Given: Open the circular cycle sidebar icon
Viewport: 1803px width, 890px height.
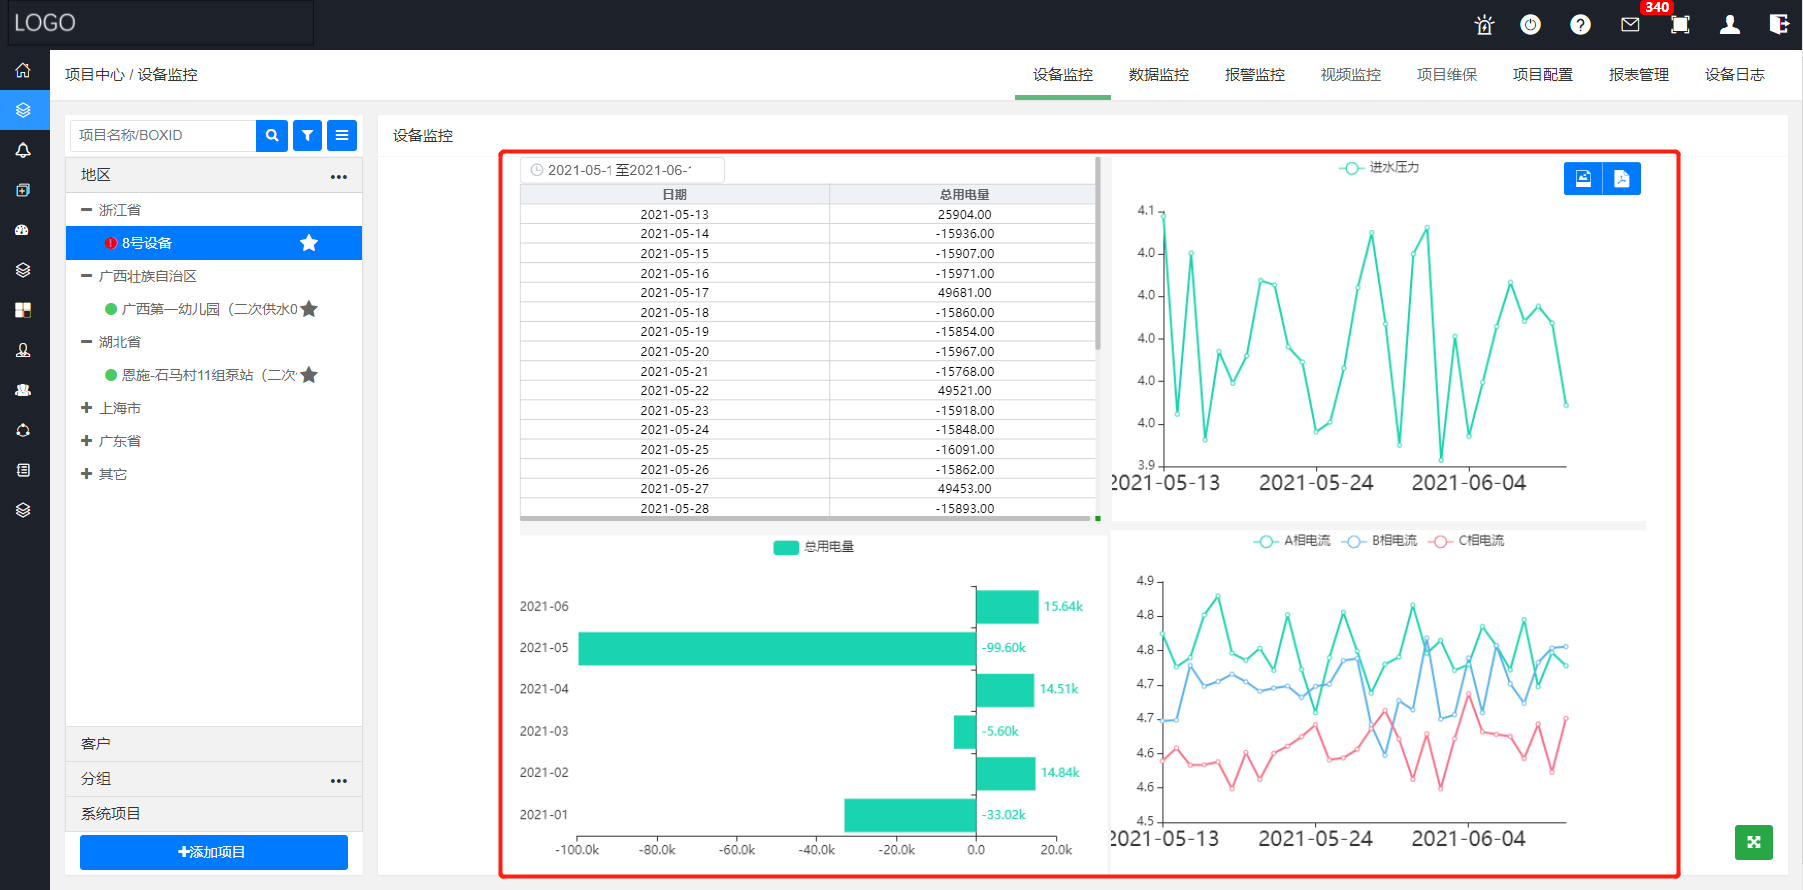Looking at the screenshot, I should 23,430.
